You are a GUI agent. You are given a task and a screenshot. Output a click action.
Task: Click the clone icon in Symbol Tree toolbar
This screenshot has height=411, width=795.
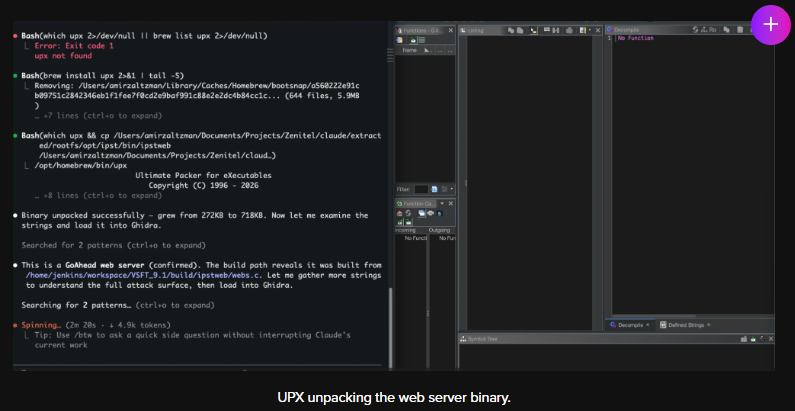point(762,339)
